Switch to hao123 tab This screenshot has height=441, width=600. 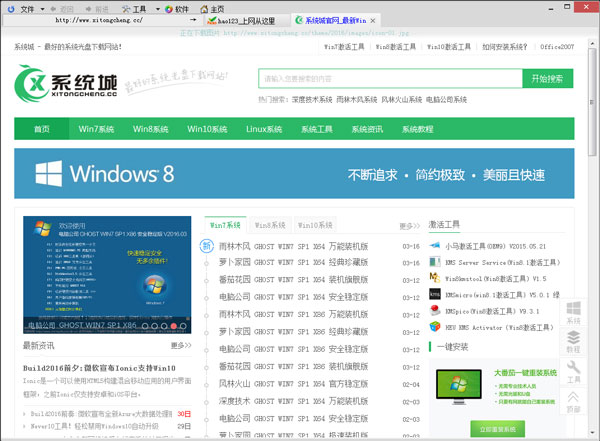[x=246, y=21]
